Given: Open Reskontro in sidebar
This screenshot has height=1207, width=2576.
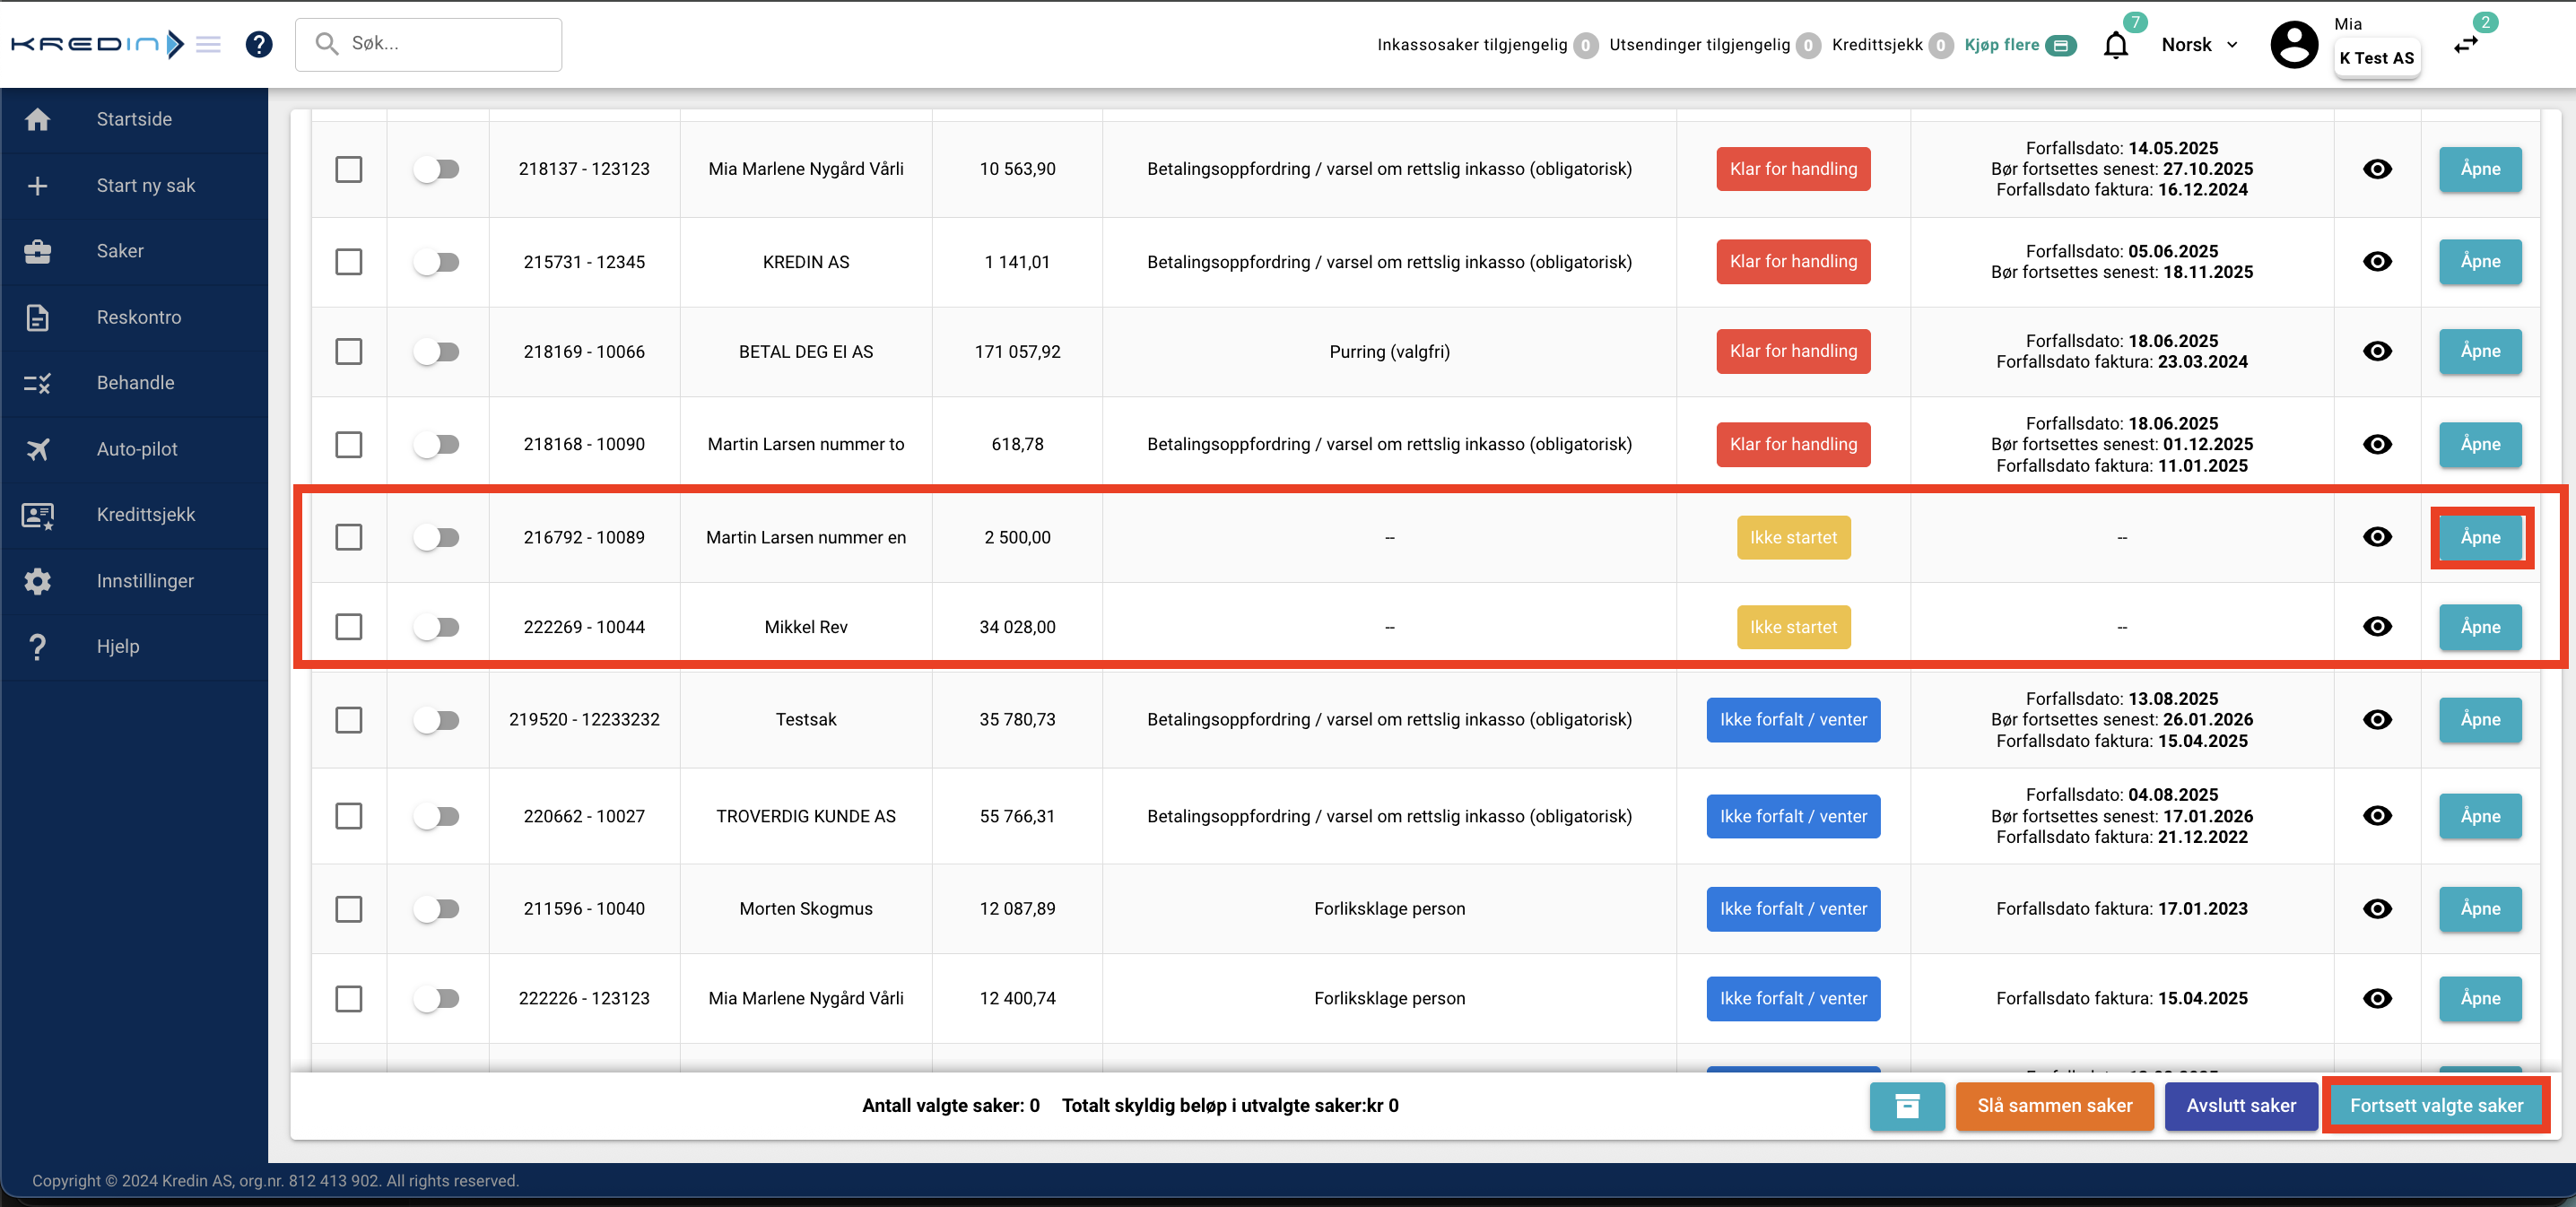Looking at the screenshot, I should (134, 317).
